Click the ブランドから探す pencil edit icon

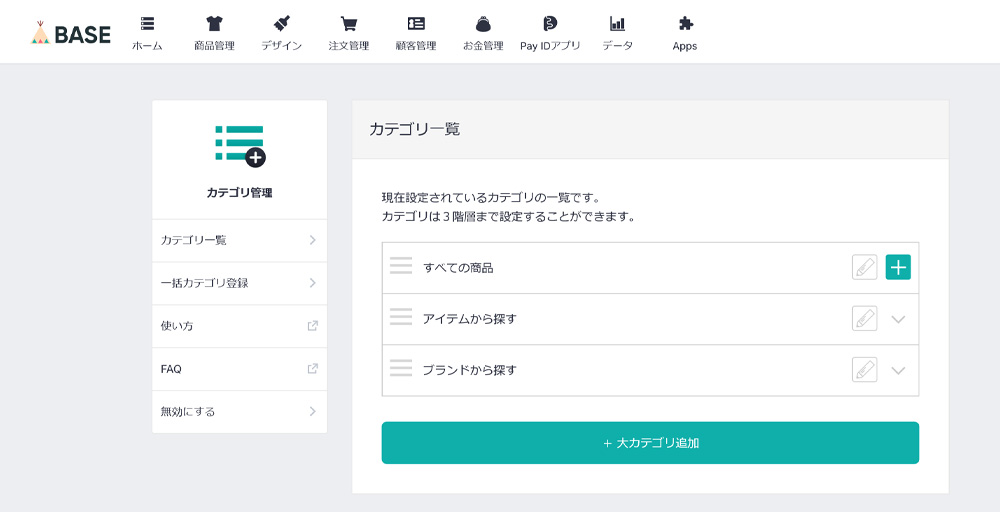pos(864,369)
